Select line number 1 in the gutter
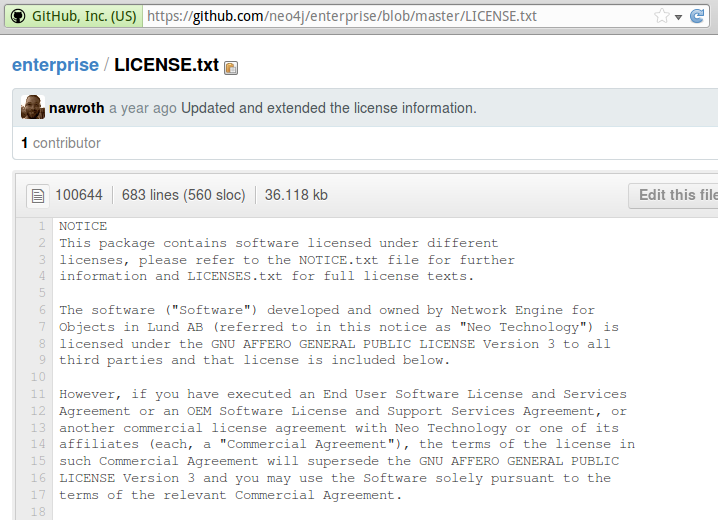718x520 pixels. [x=42, y=226]
